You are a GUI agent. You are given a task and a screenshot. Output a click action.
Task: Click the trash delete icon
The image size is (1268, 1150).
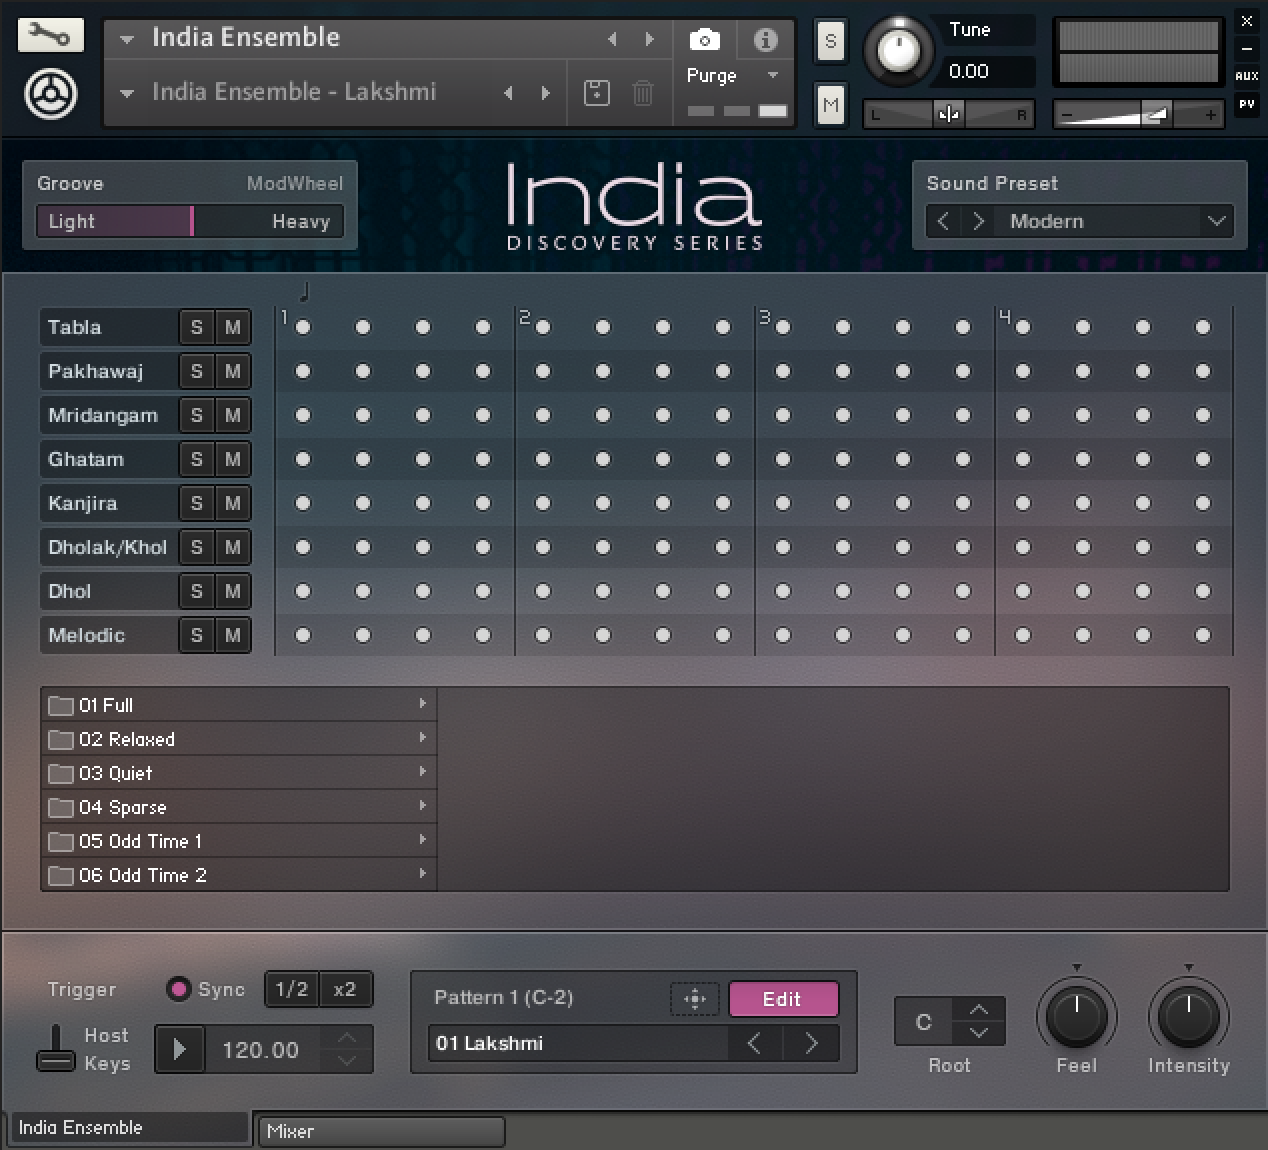(x=643, y=93)
